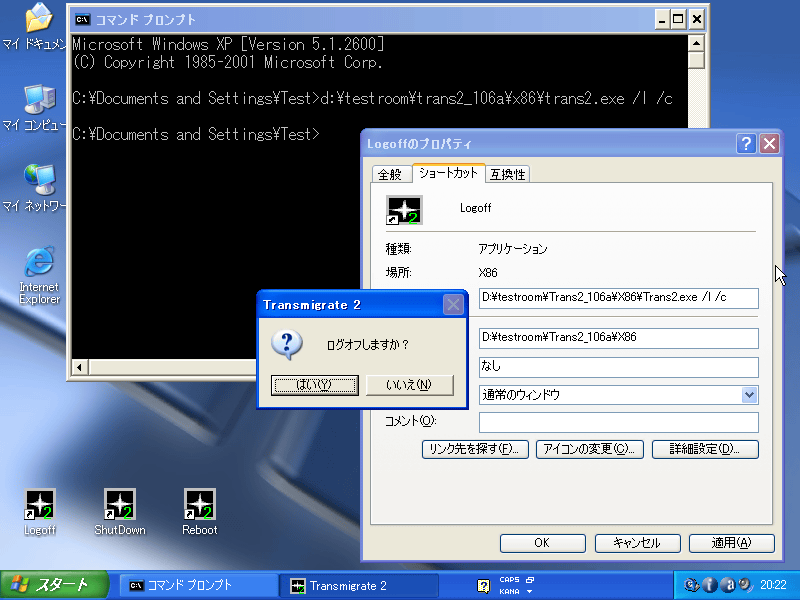
Task: Open the Command Prompt title bar system icon
Action: pos(82,19)
